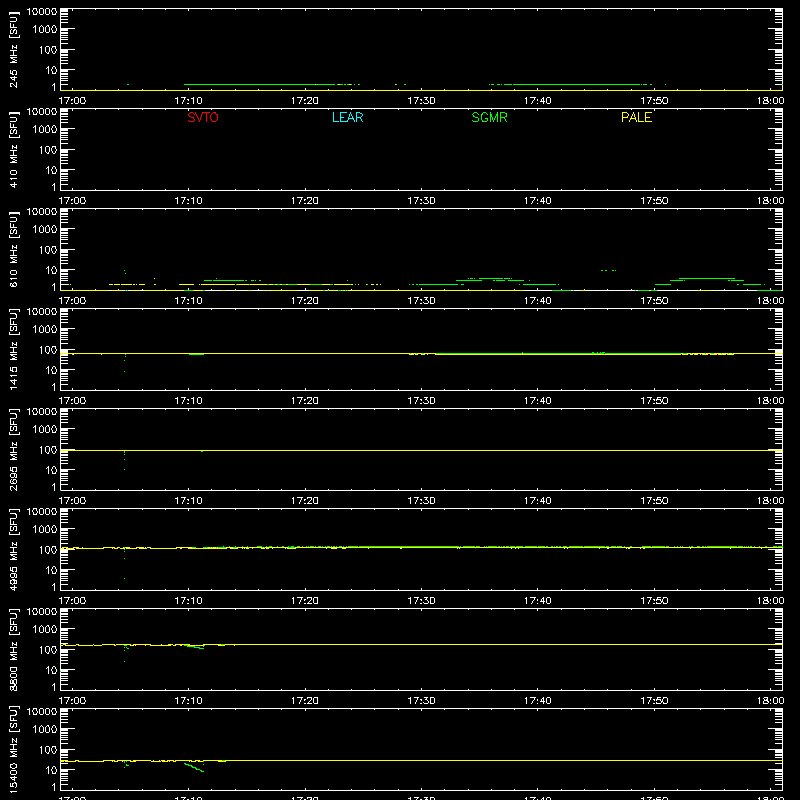Click the 10 tick label of 15400 MHz panel
Image resolution: width=800 pixels, height=800 pixels.
pos(51,770)
